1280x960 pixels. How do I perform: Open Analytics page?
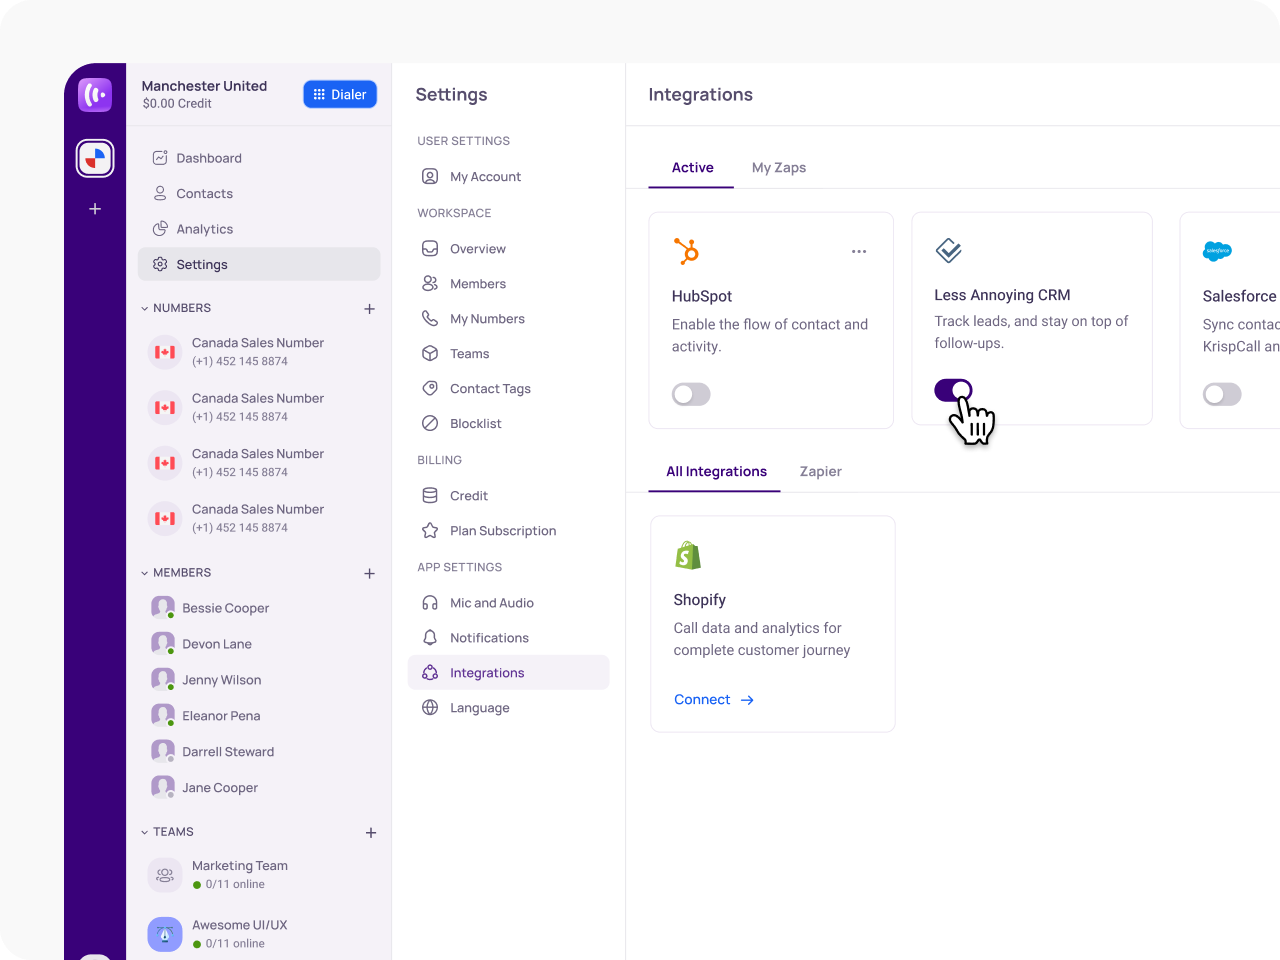(x=259, y=229)
